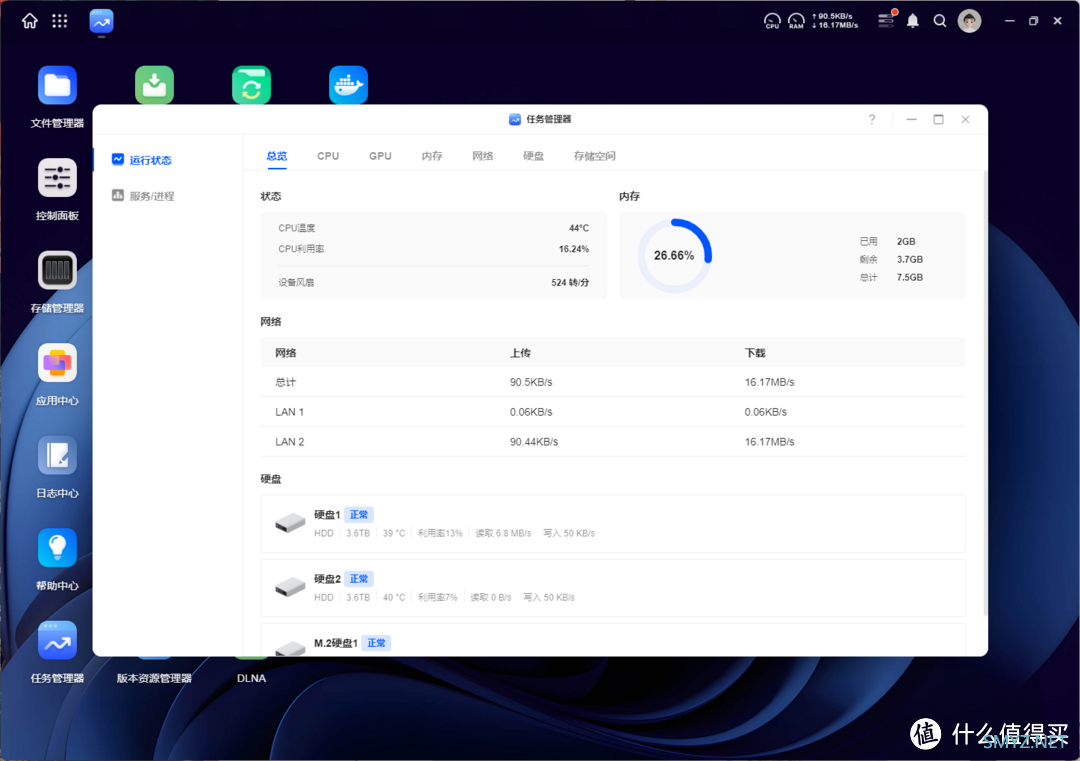Screen dimensions: 1080x761
Task: Open the user avatar menu
Action: tap(969, 21)
